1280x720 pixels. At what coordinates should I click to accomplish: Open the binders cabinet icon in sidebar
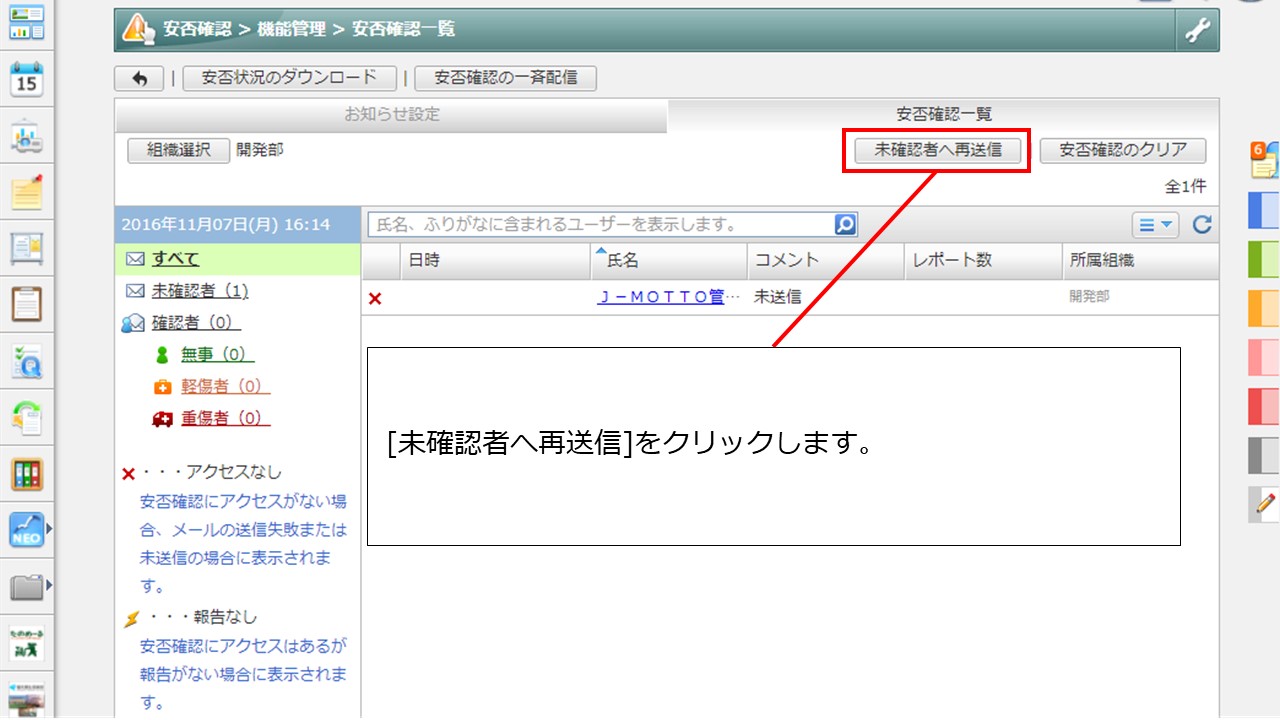pyautogui.click(x=27, y=473)
